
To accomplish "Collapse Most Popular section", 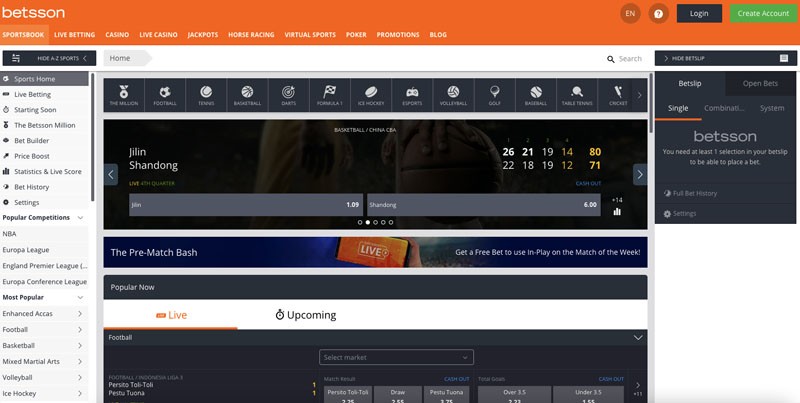I will [x=80, y=297].
